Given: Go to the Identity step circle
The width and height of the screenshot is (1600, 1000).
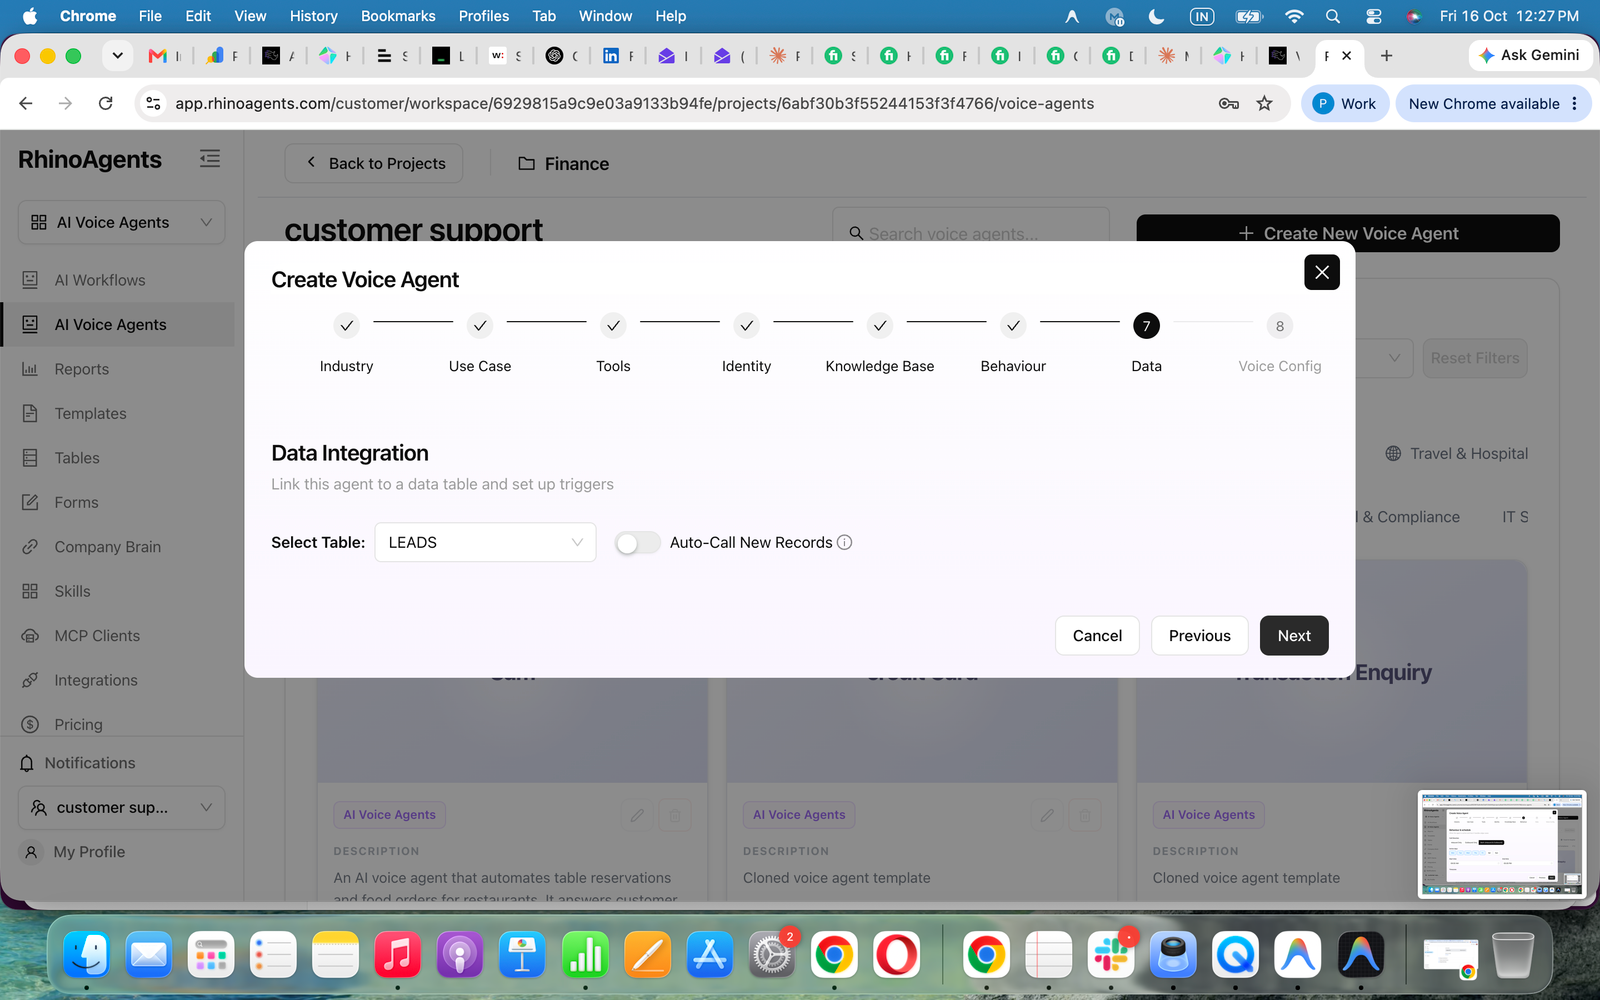Looking at the screenshot, I should [746, 326].
